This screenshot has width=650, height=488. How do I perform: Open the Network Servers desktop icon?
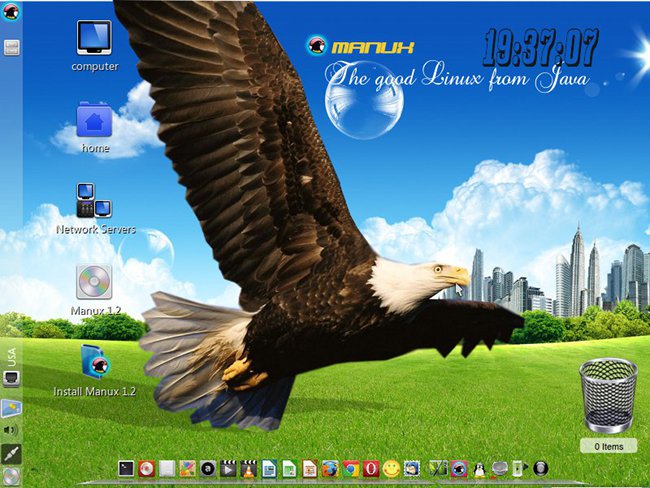pos(94,201)
